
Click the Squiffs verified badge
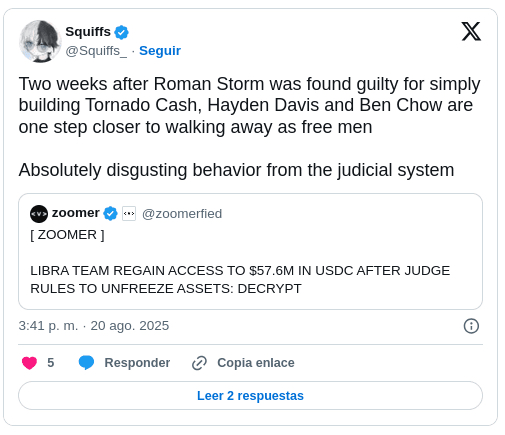tap(121, 32)
